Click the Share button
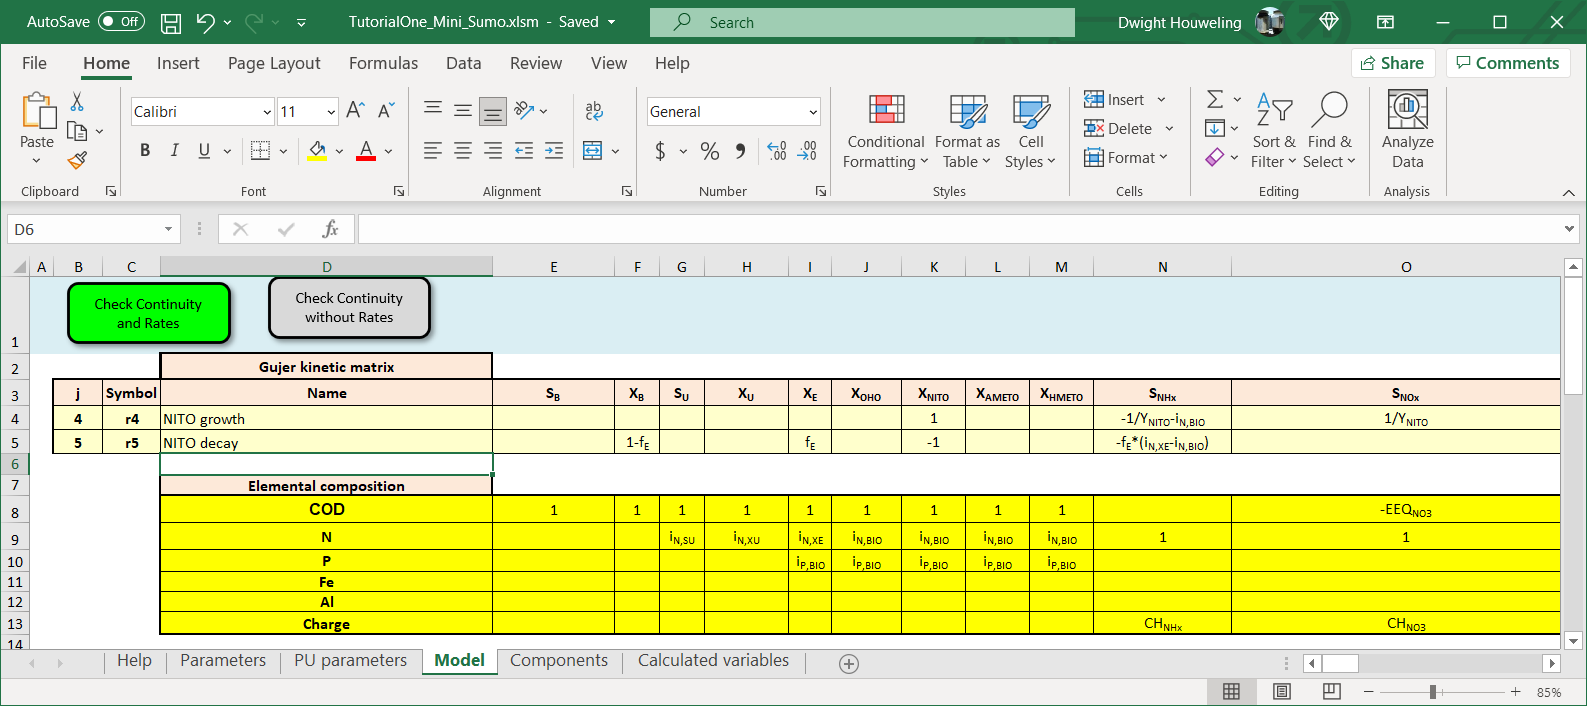 pos(1392,63)
